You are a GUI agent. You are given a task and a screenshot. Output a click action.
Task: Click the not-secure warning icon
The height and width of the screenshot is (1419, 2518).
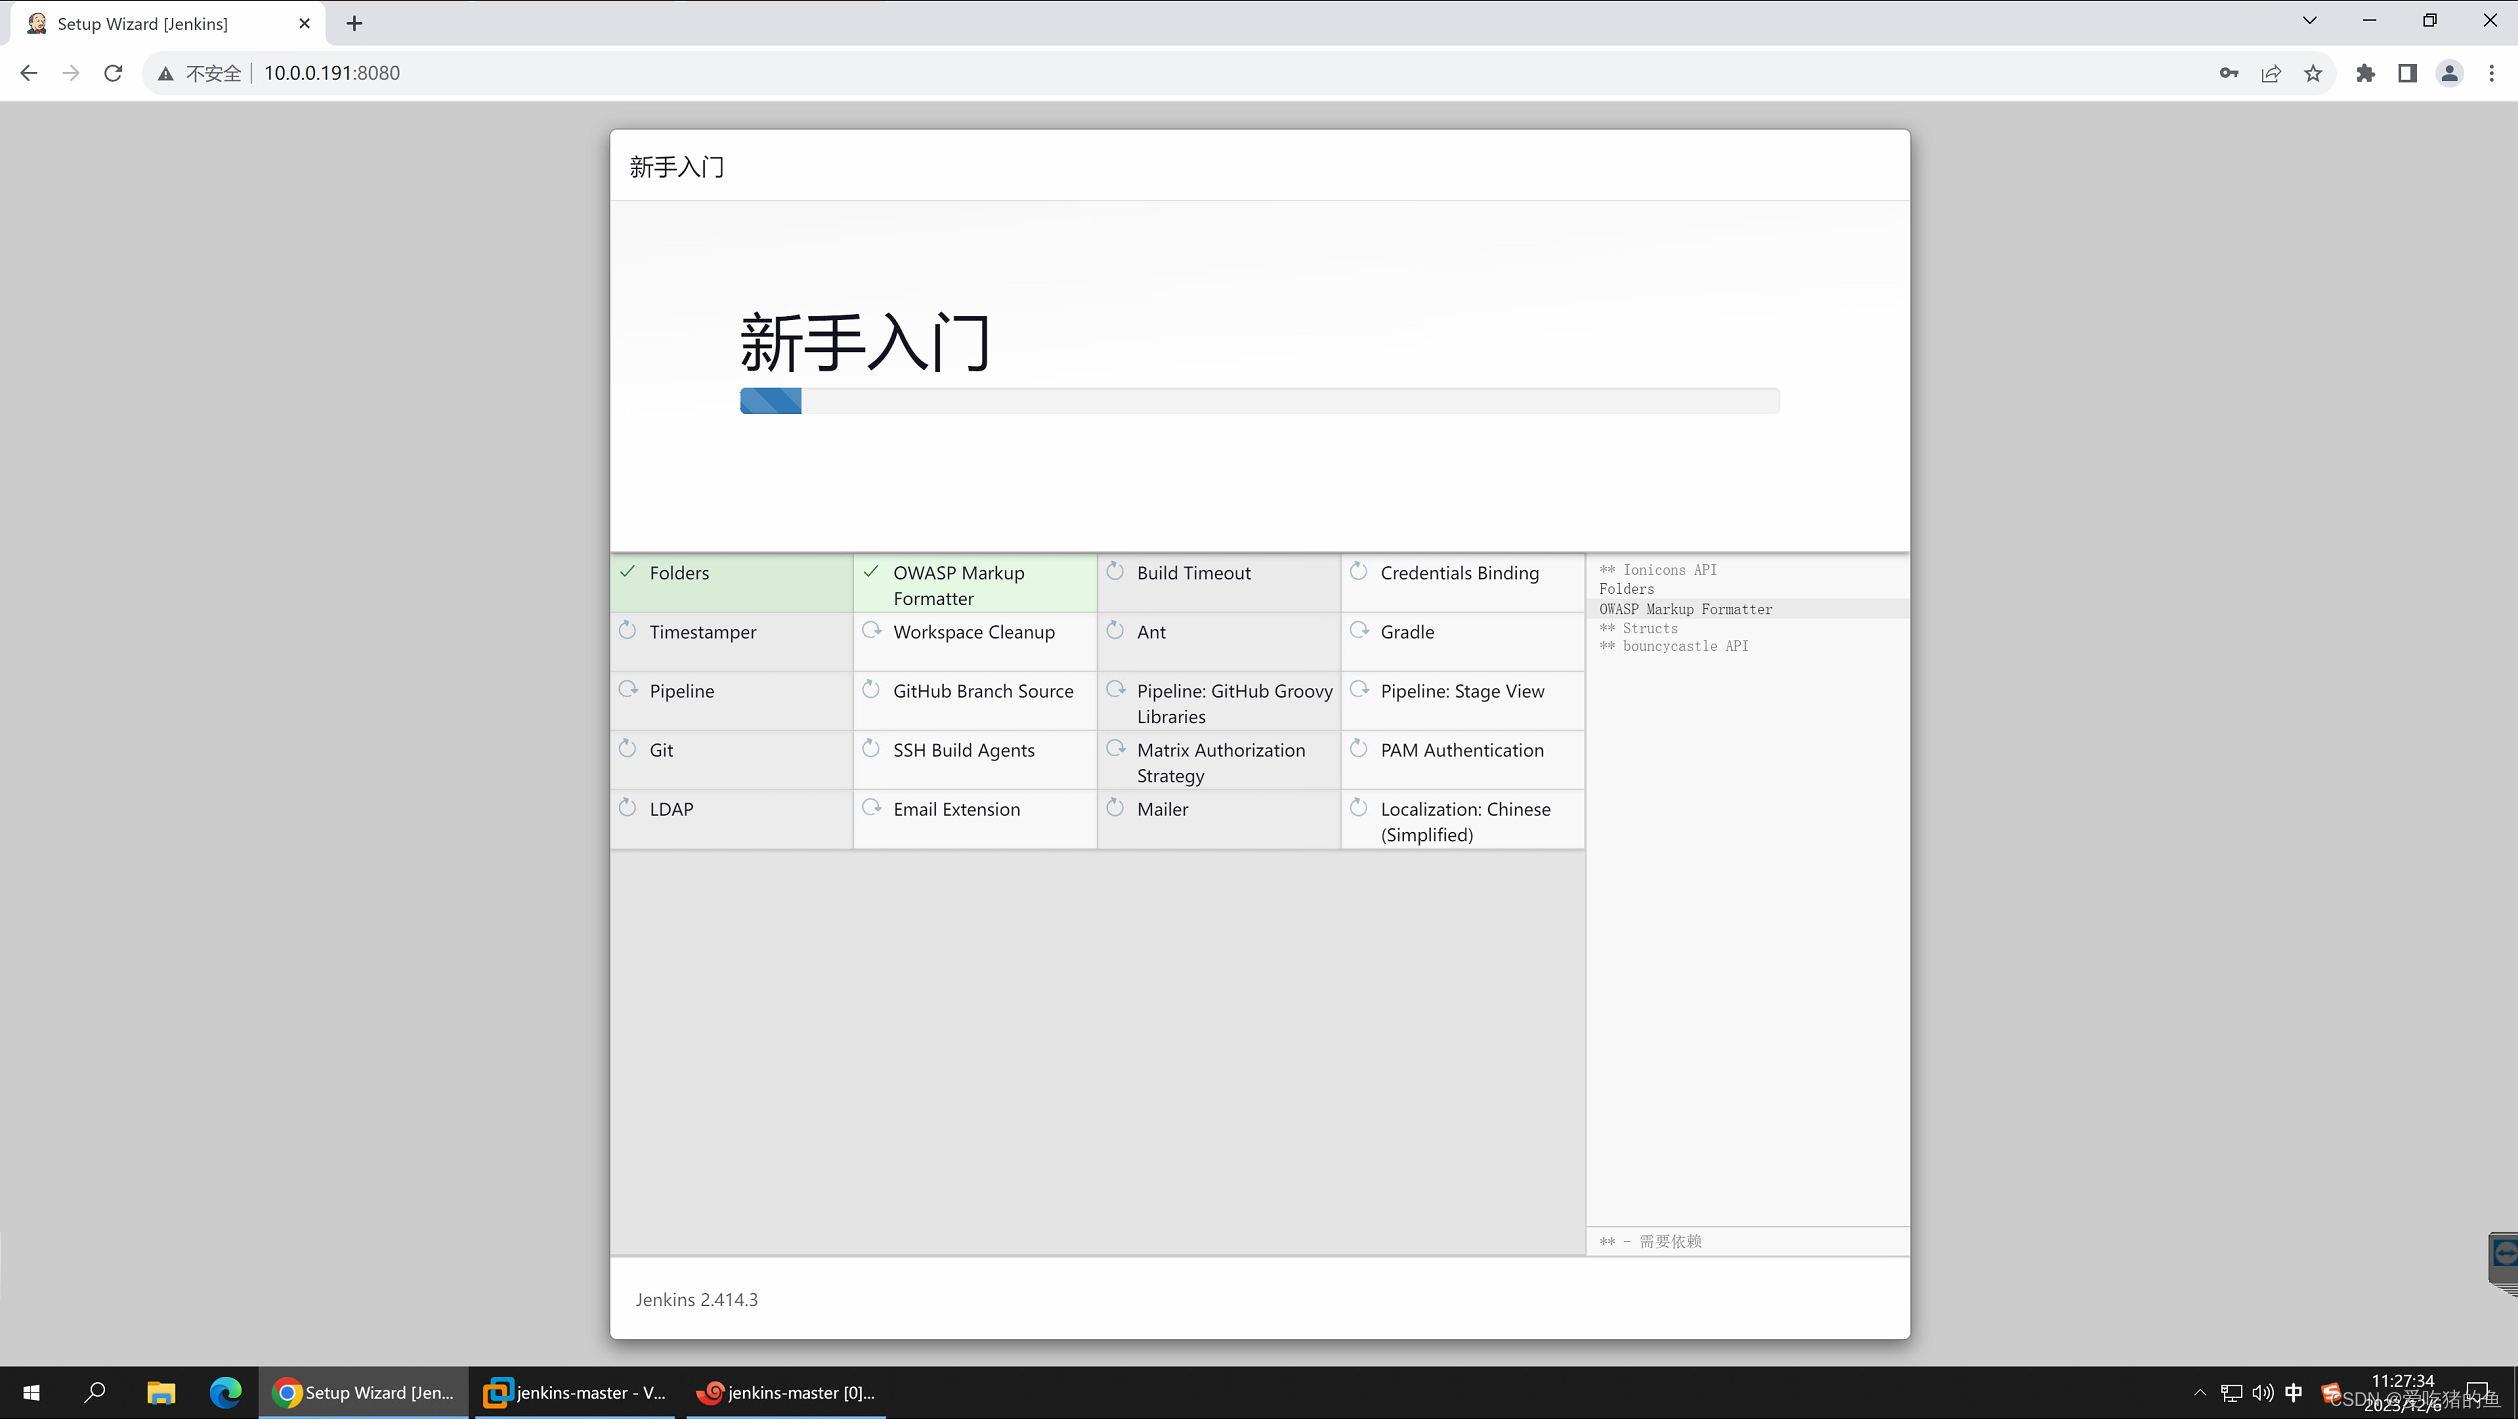pos(166,73)
